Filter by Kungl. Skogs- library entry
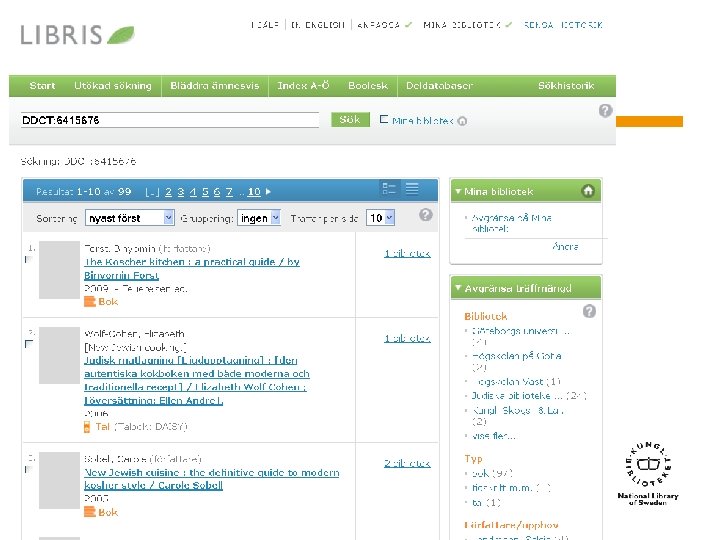Image resolution: width=720 pixels, height=540 pixels. (518, 416)
